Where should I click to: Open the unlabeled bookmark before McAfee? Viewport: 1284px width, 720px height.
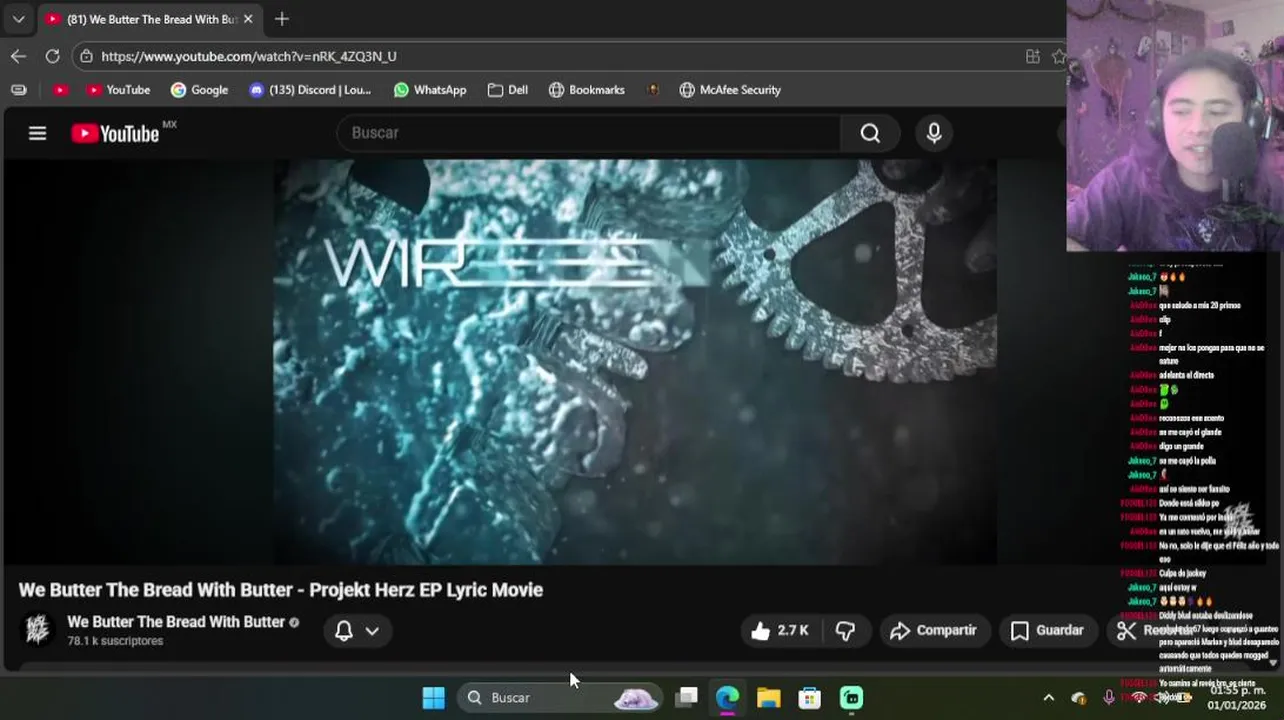[x=653, y=90]
